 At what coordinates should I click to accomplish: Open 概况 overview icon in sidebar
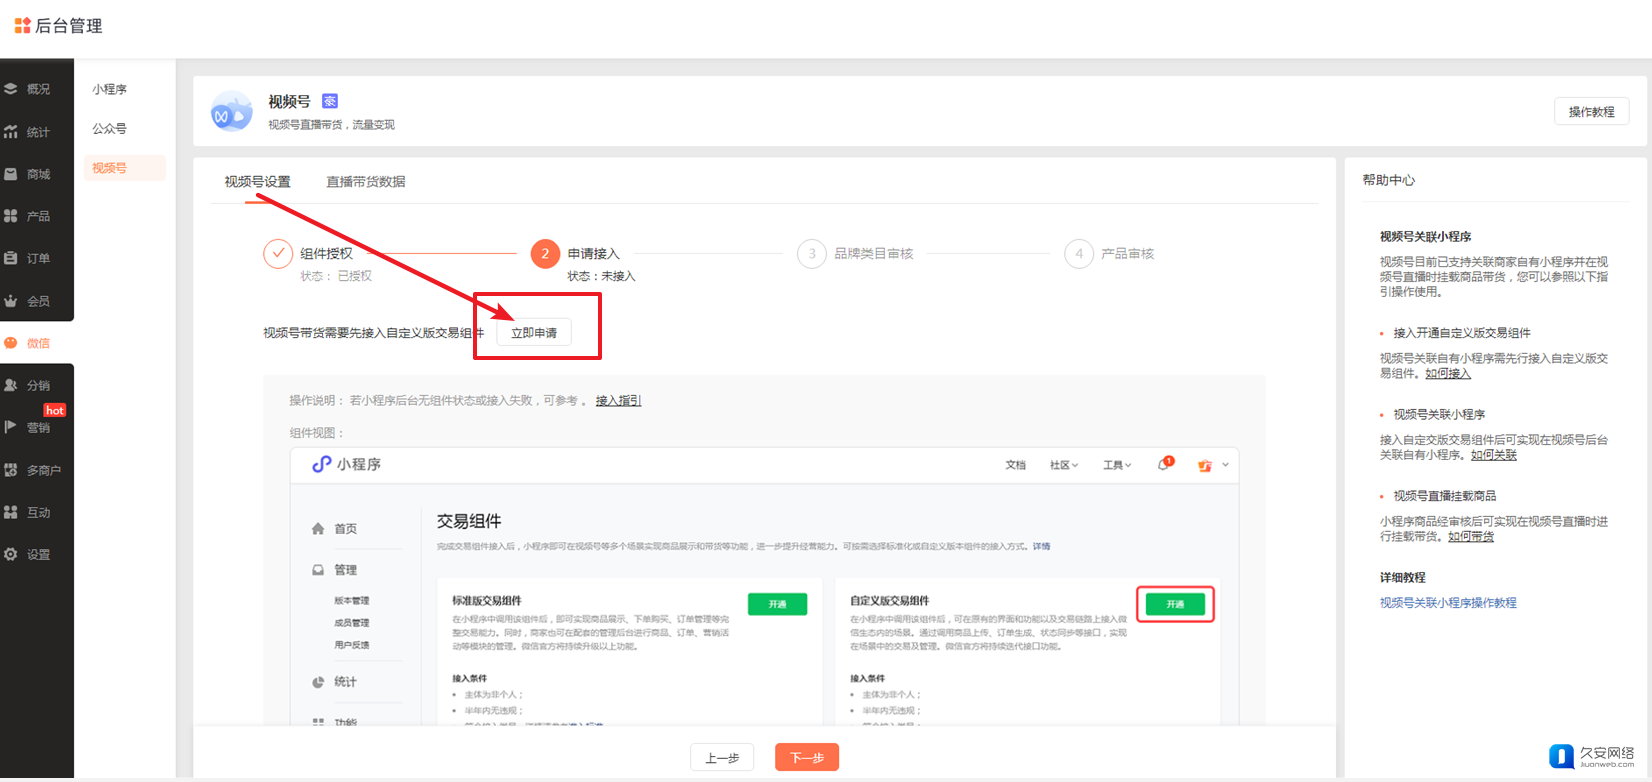point(11,89)
